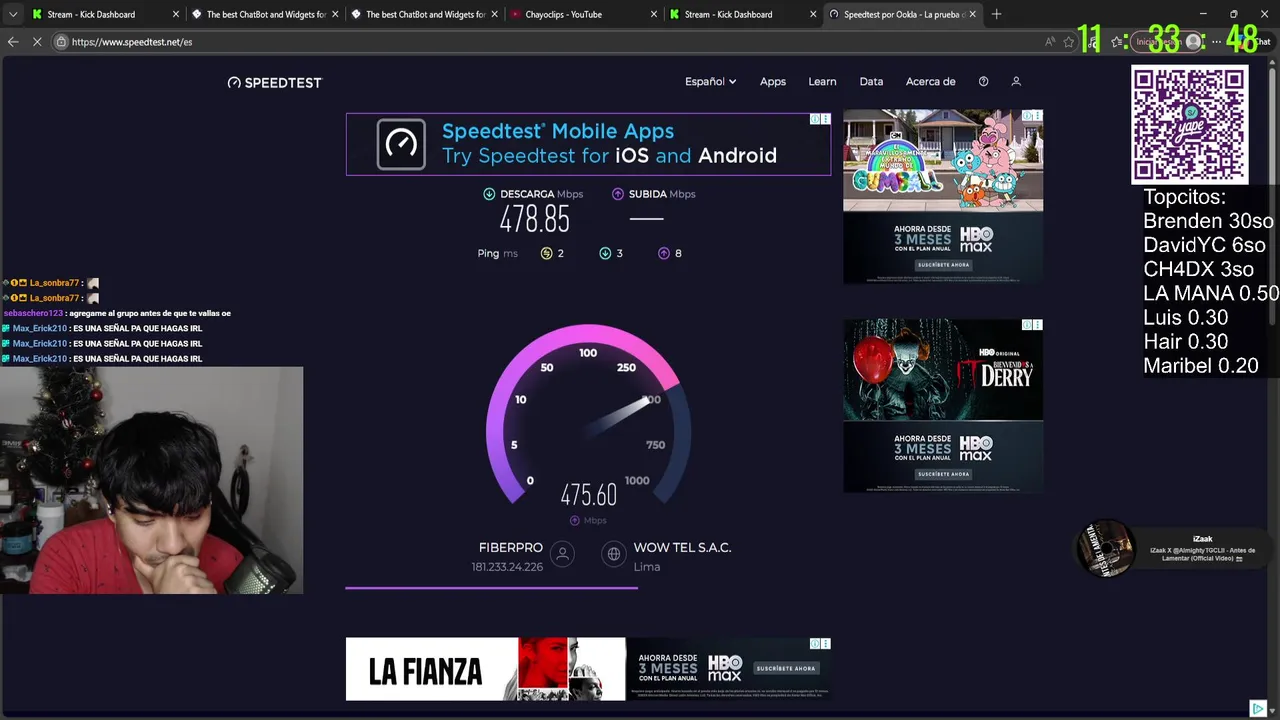1280x720 pixels.
Task: Click the download ping icon showing 3
Action: [605, 253]
